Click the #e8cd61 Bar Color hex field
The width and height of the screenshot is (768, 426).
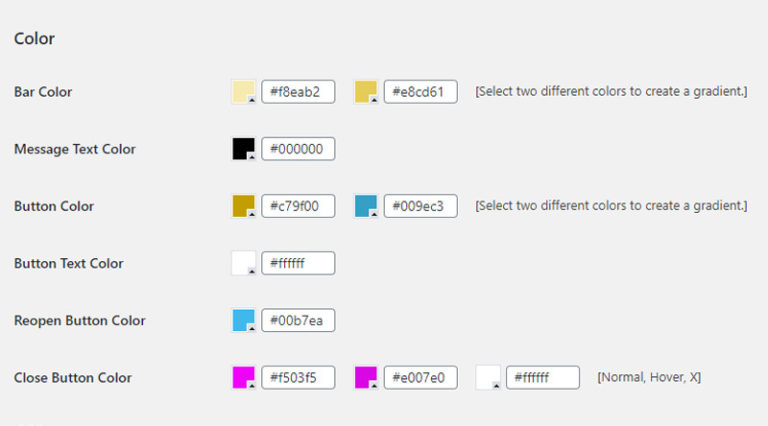pyautogui.click(x=420, y=92)
